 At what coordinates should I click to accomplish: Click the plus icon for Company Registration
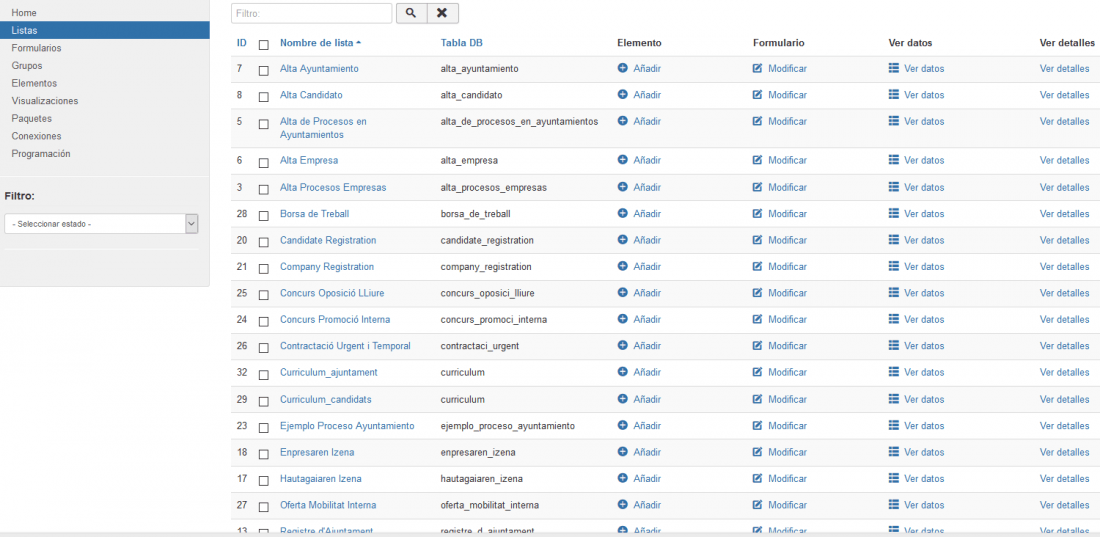click(x=622, y=267)
